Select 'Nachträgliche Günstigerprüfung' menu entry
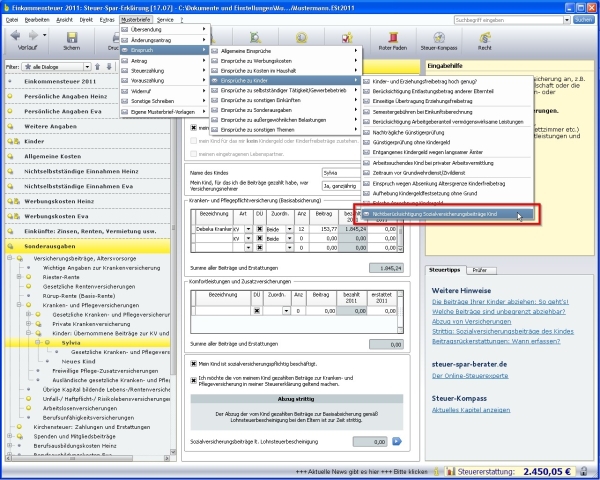This screenshot has width=600, height=480. tap(447, 132)
